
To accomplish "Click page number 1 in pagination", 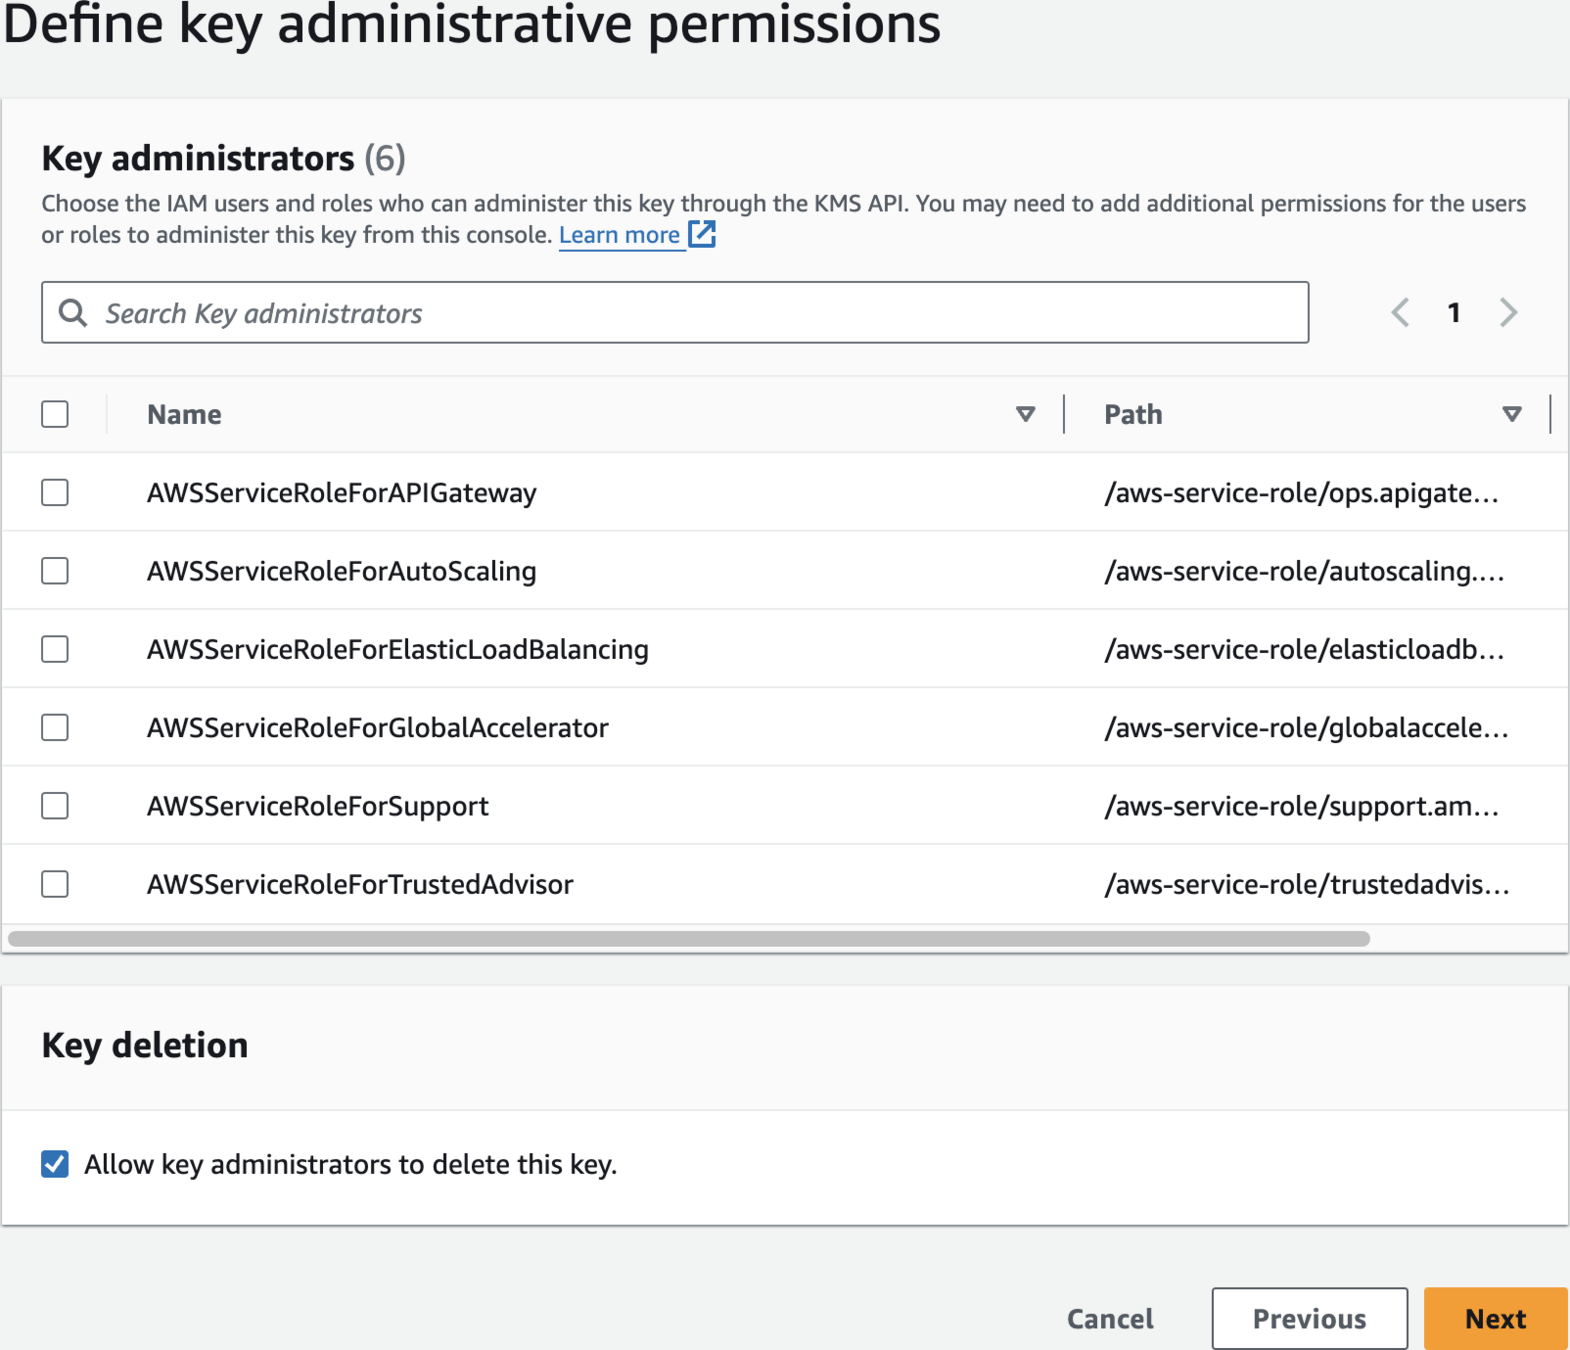I will (1454, 313).
